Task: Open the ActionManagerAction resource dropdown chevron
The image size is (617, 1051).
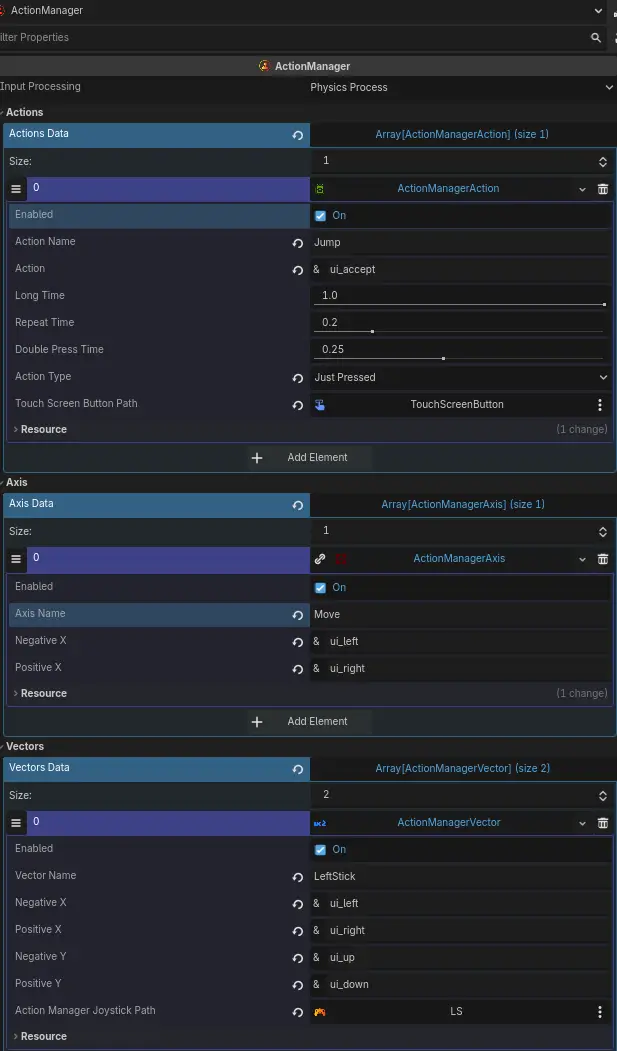Action: pyautogui.click(x=582, y=188)
